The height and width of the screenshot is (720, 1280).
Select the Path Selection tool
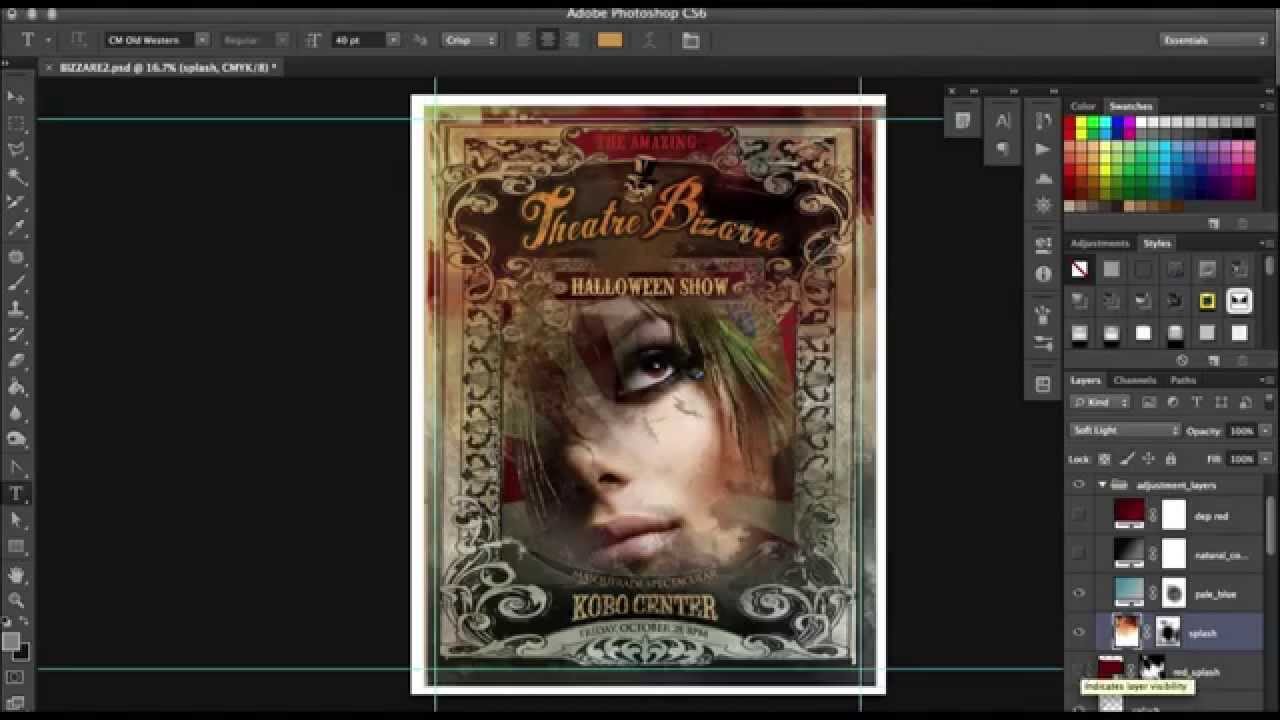16,520
